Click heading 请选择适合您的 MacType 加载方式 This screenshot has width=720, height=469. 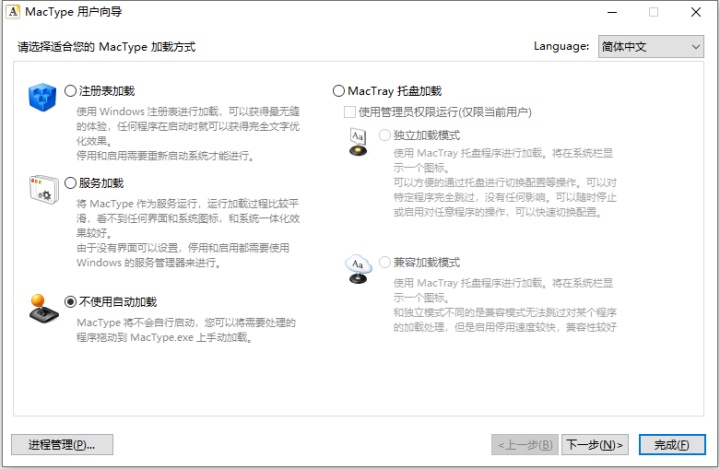[x=107, y=47]
